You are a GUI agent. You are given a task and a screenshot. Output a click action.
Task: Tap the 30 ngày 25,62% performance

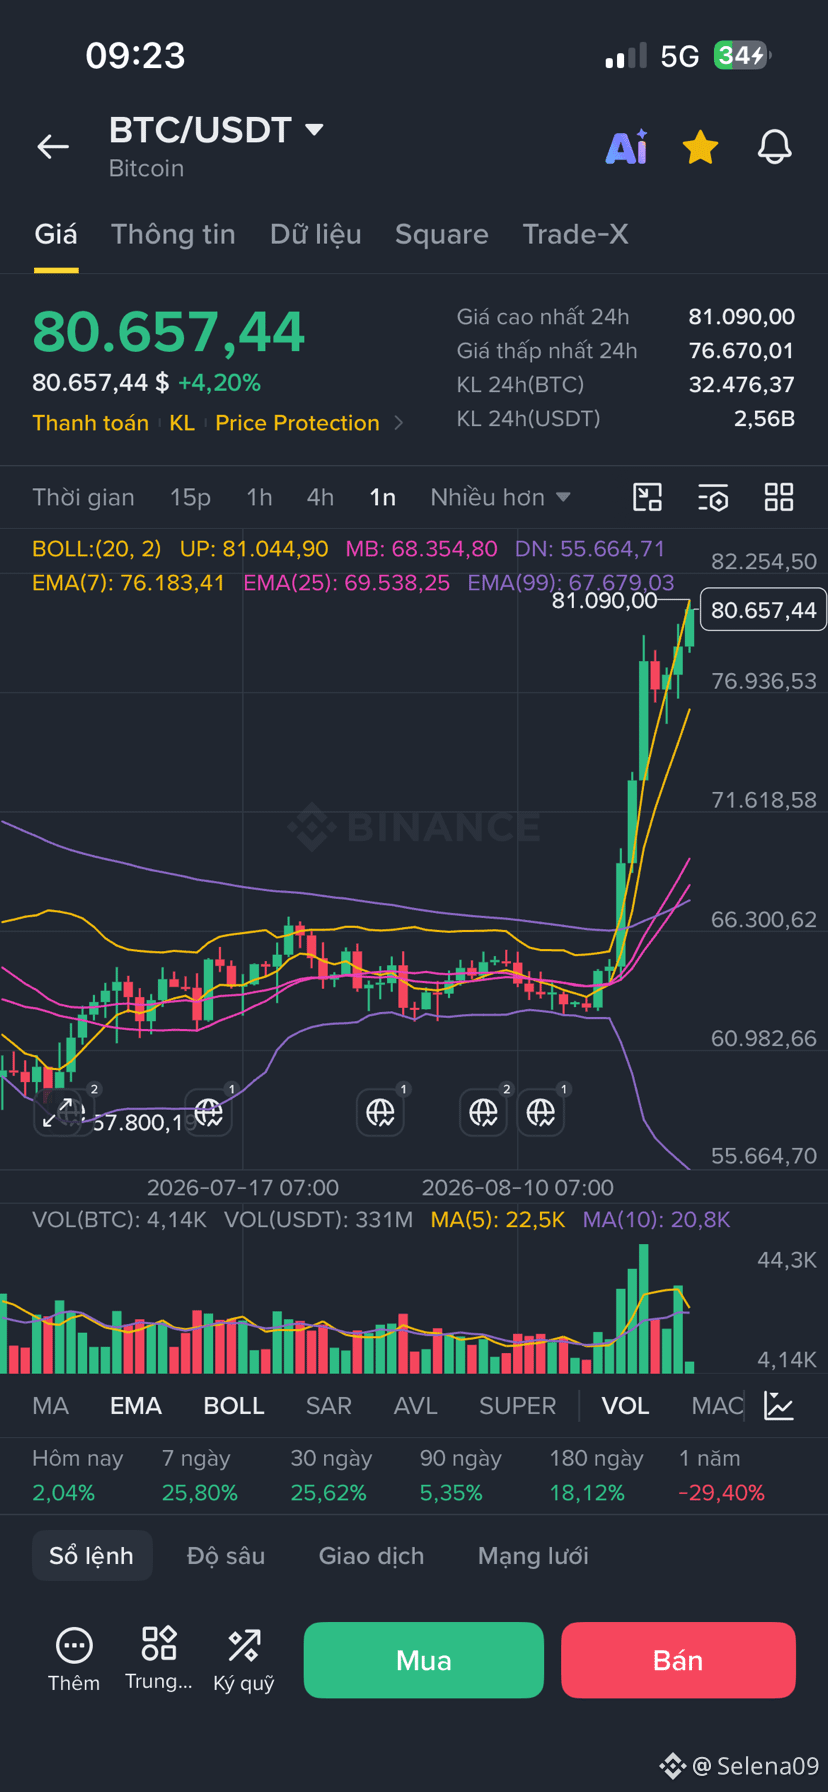point(330,1475)
